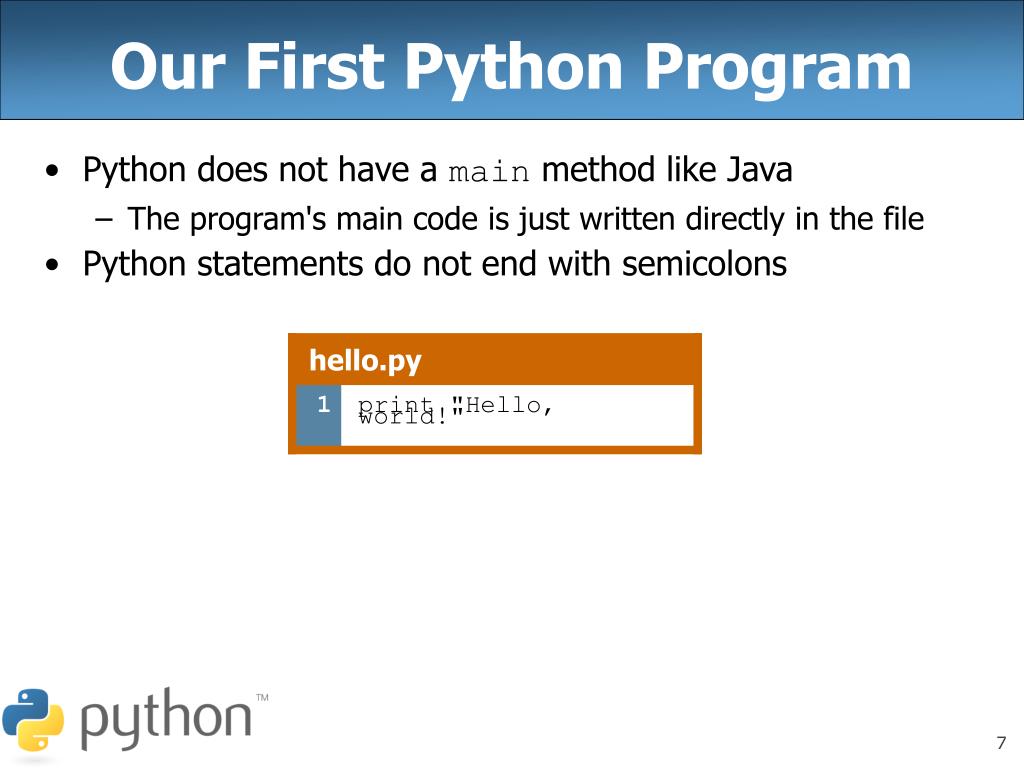Click the word semicolons in second bullet
Screen dimensions: 1024x768
pos(704,264)
